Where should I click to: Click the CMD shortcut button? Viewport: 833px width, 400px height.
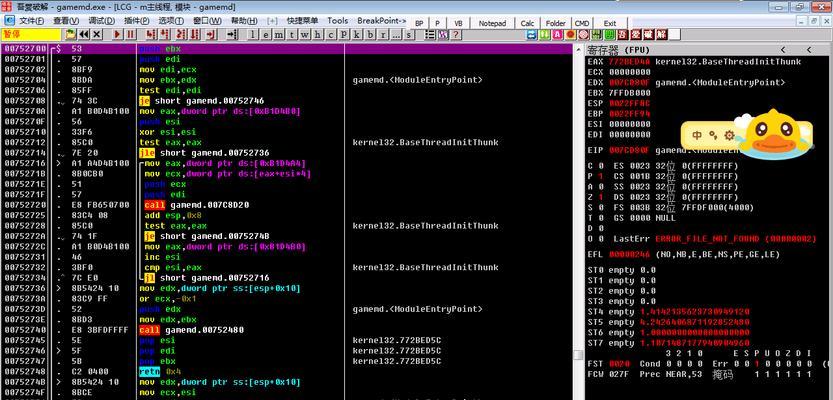pyautogui.click(x=582, y=23)
